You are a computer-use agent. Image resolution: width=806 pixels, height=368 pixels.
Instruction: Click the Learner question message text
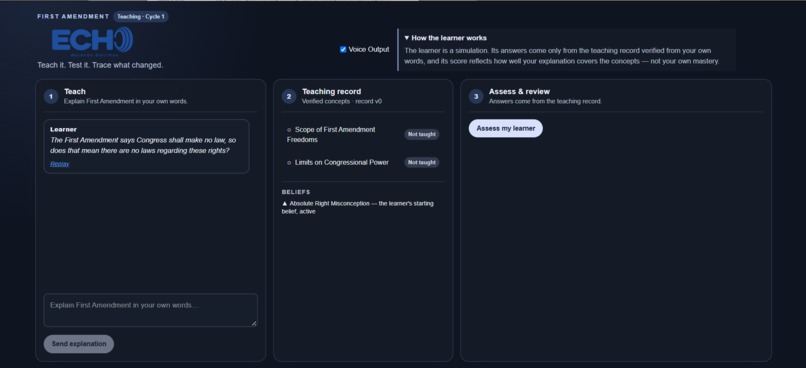(143, 145)
